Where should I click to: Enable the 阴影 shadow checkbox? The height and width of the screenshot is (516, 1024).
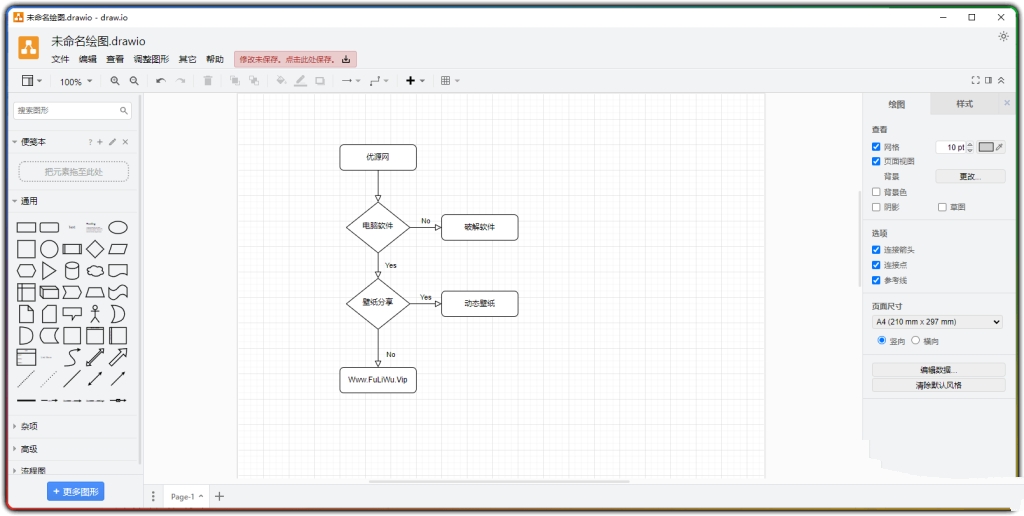pyautogui.click(x=877, y=207)
